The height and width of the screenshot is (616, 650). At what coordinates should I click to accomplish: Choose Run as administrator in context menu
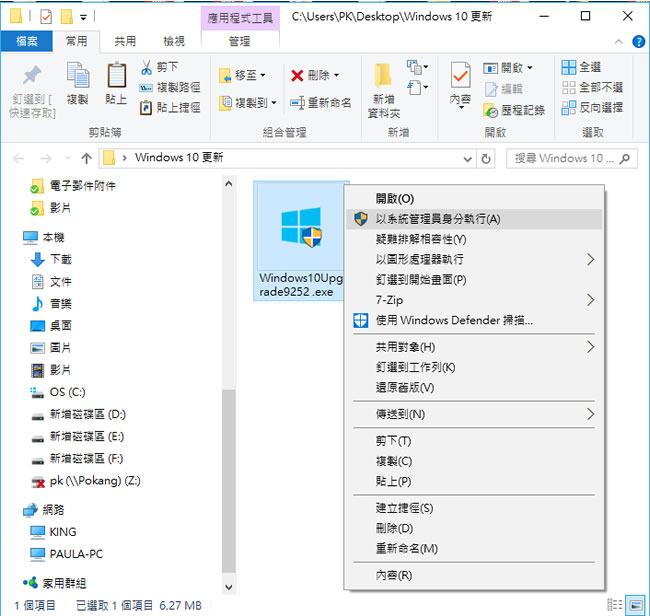[x=474, y=219]
